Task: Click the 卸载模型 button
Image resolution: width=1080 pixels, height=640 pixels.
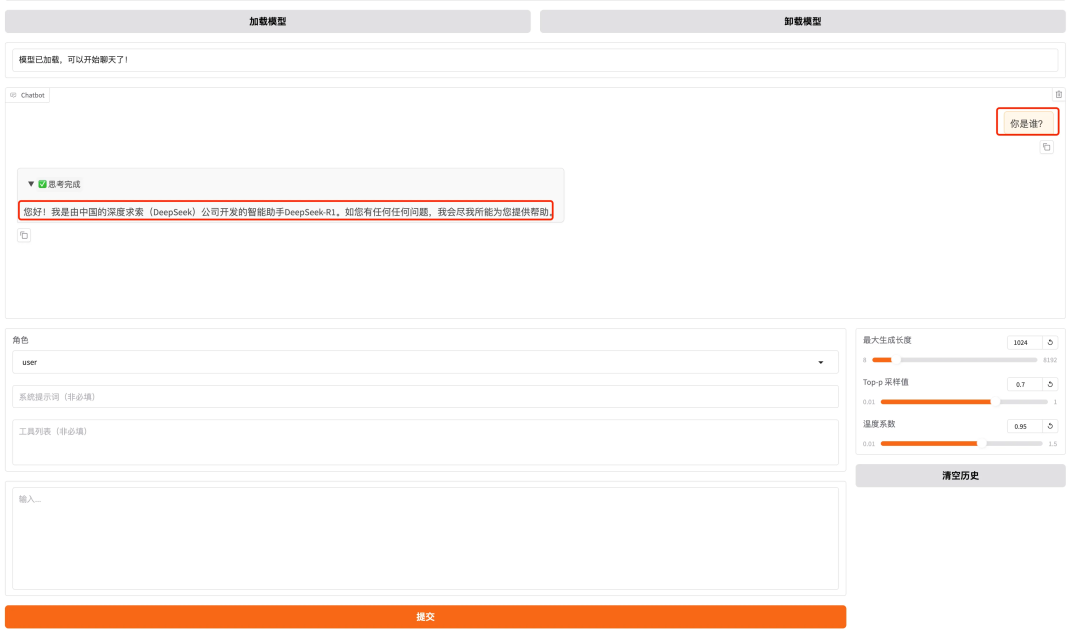Action: [x=802, y=21]
